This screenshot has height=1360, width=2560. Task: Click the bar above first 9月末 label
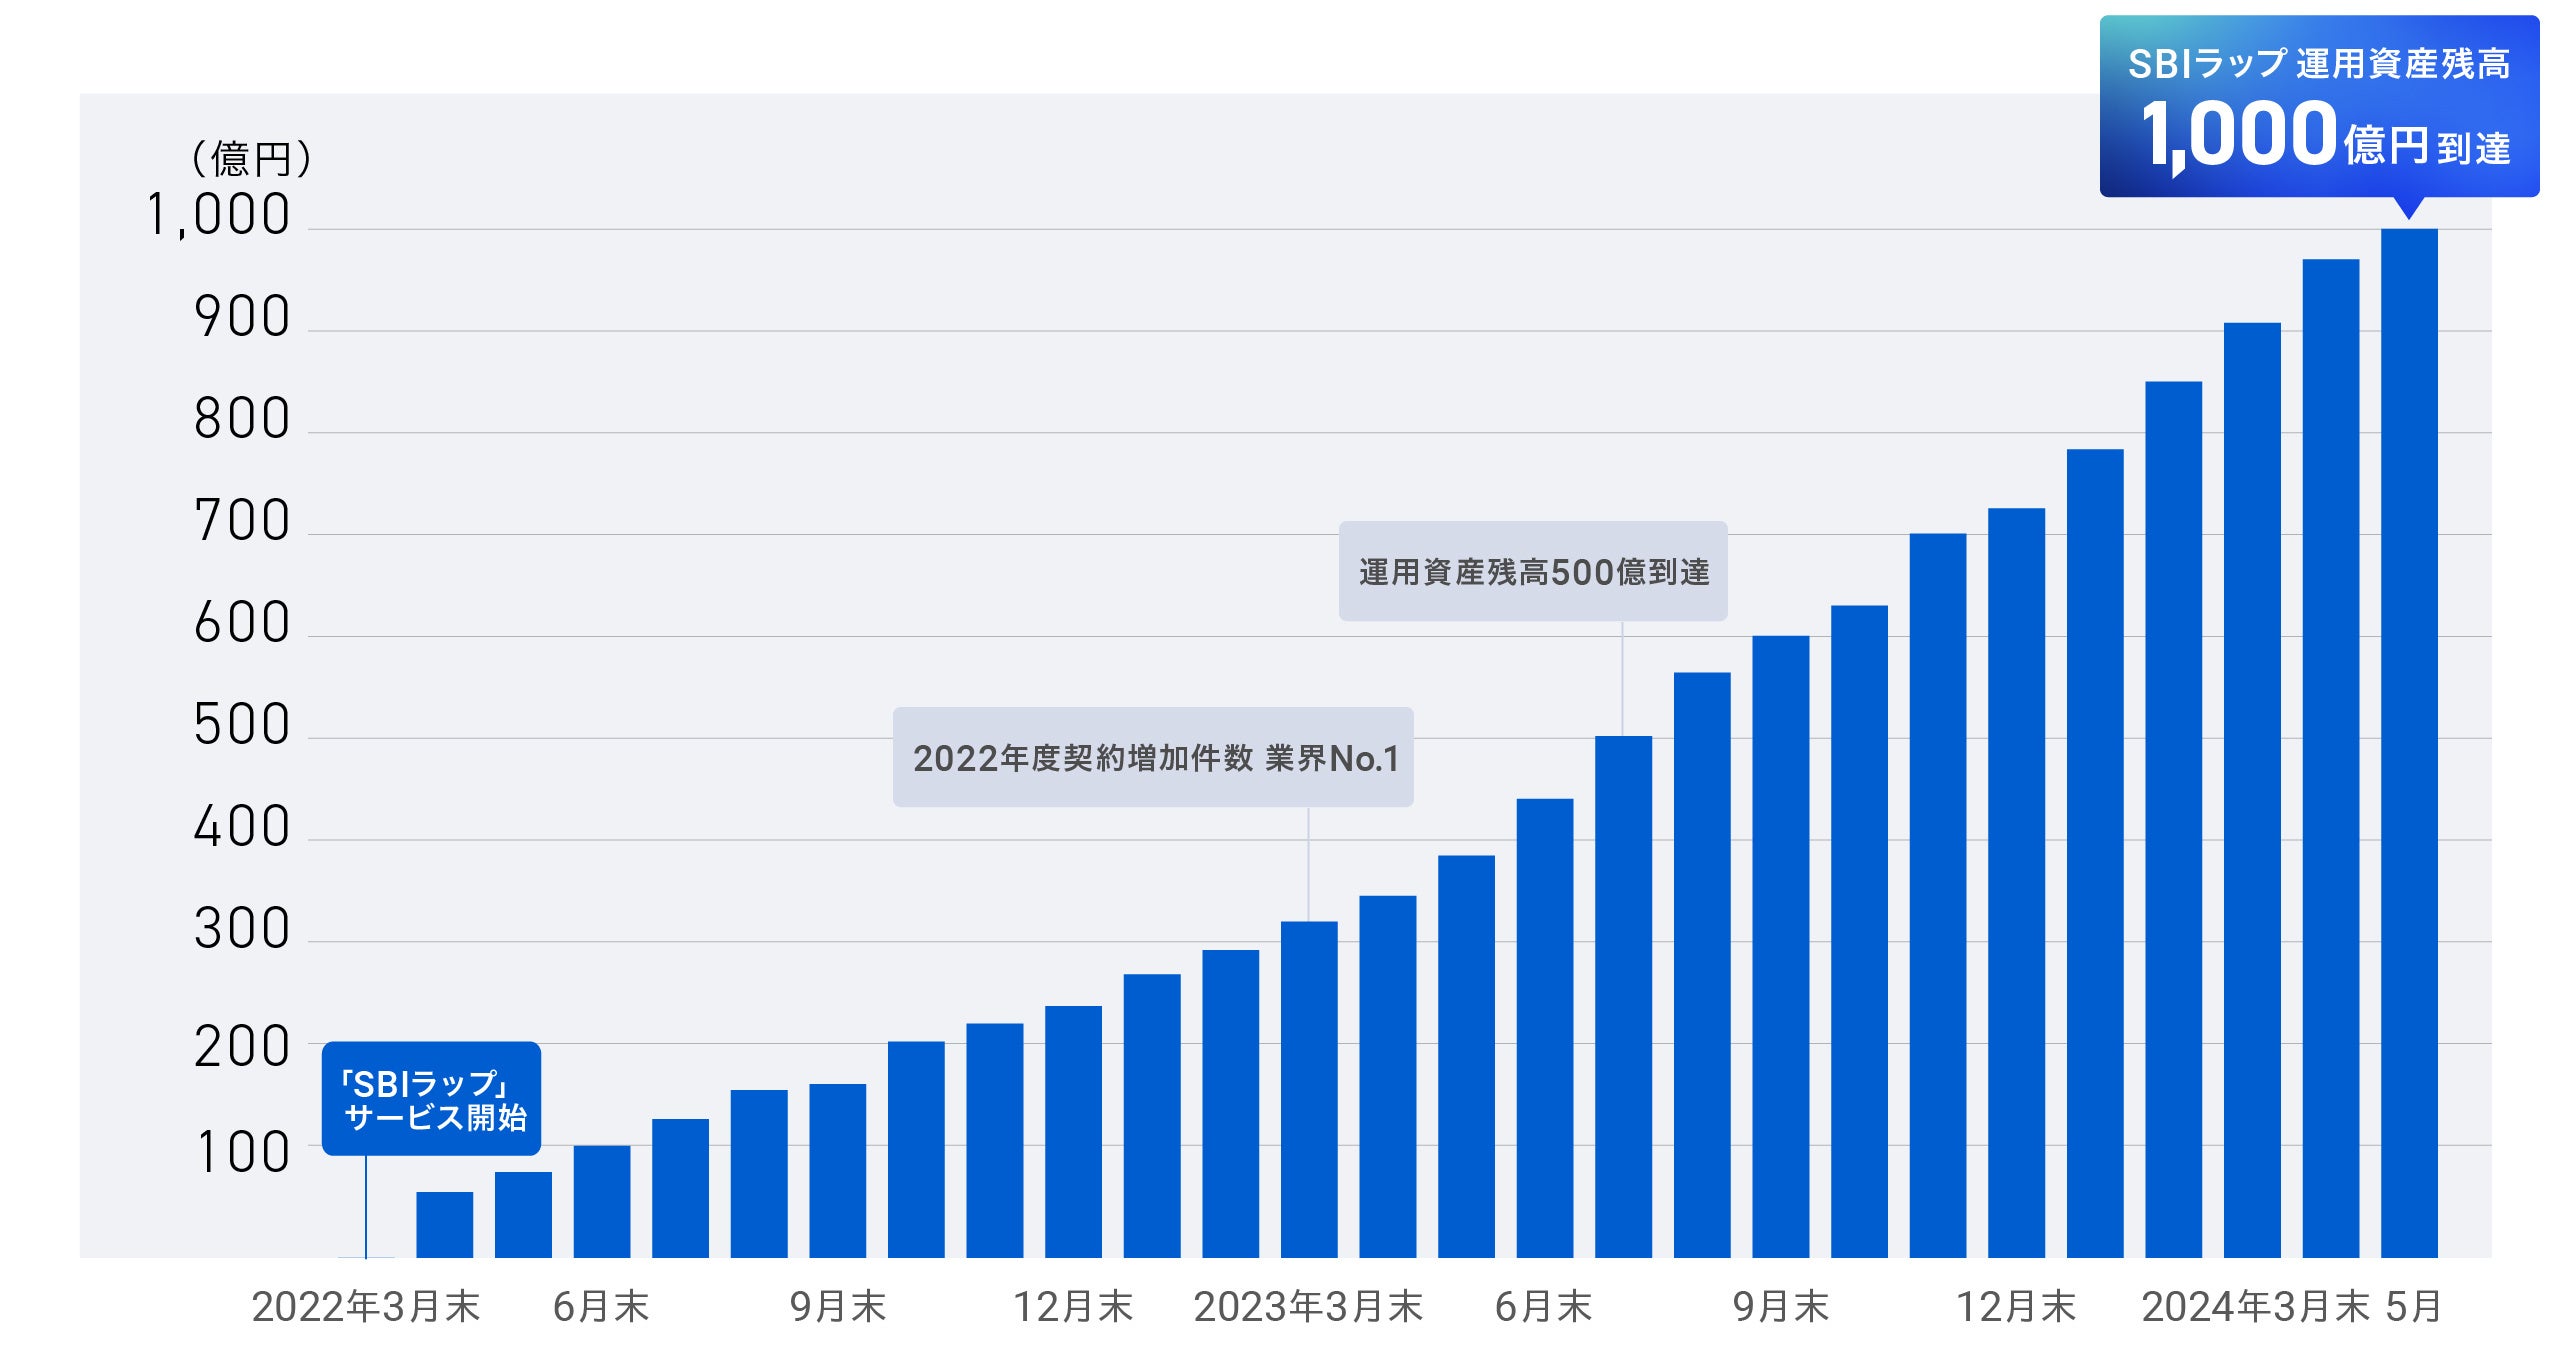click(x=838, y=1171)
